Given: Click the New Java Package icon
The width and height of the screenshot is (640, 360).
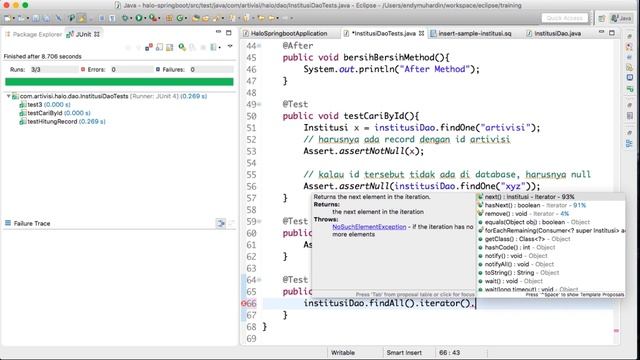Looking at the screenshot, I should tap(169, 18).
